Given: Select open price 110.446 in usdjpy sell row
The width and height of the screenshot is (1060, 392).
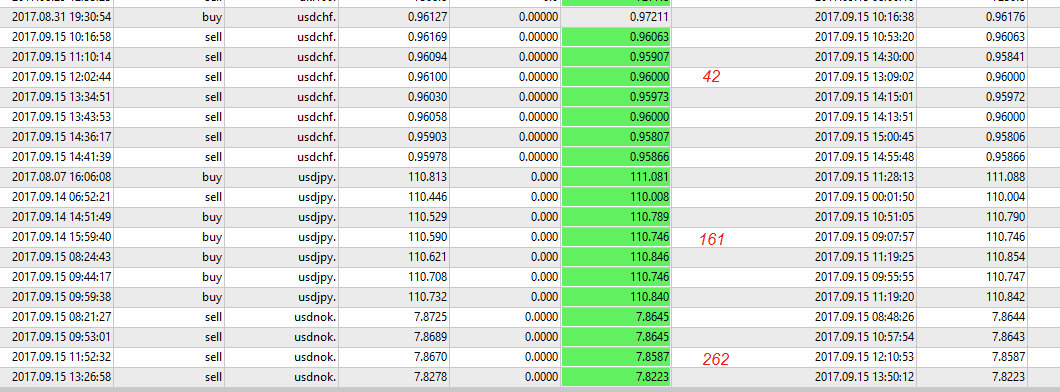Looking at the screenshot, I should (x=429, y=197).
